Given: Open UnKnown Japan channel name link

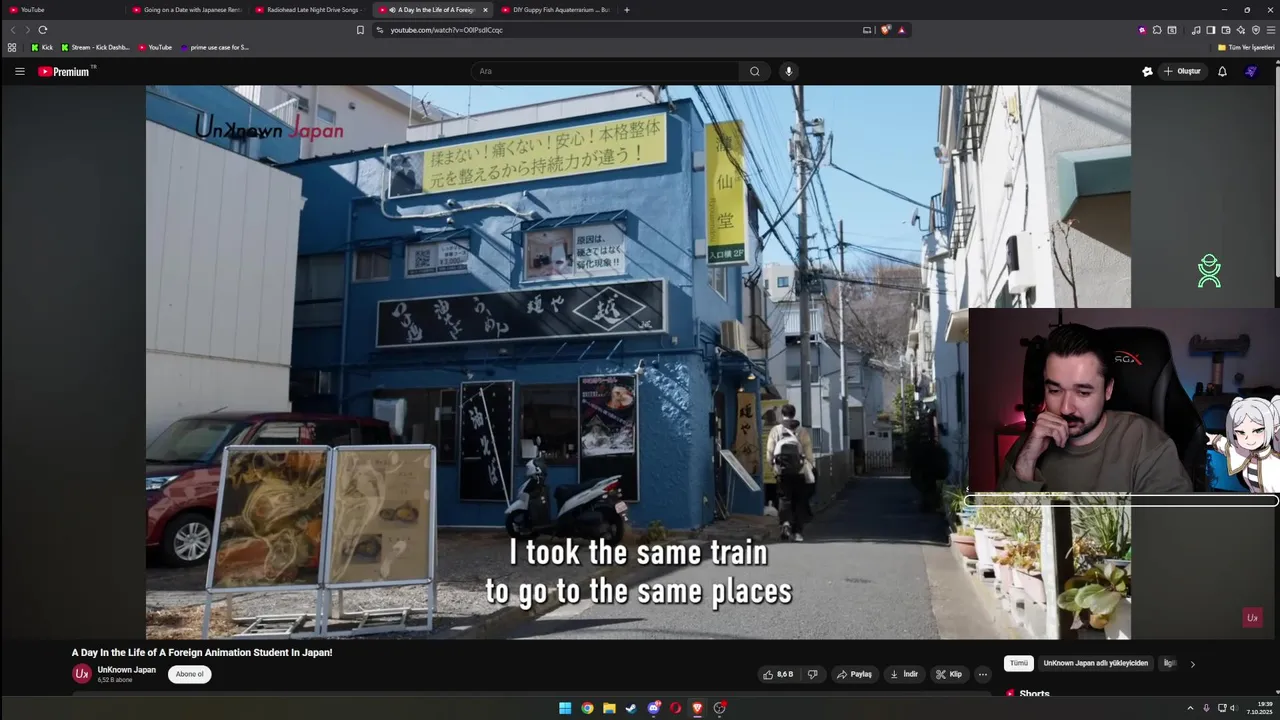Looking at the screenshot, I should (126, 670).
